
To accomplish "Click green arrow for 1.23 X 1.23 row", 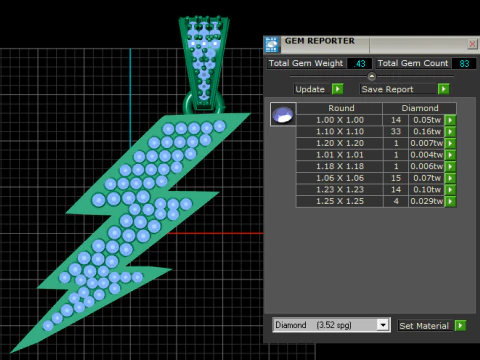I will tap(450, 190).
